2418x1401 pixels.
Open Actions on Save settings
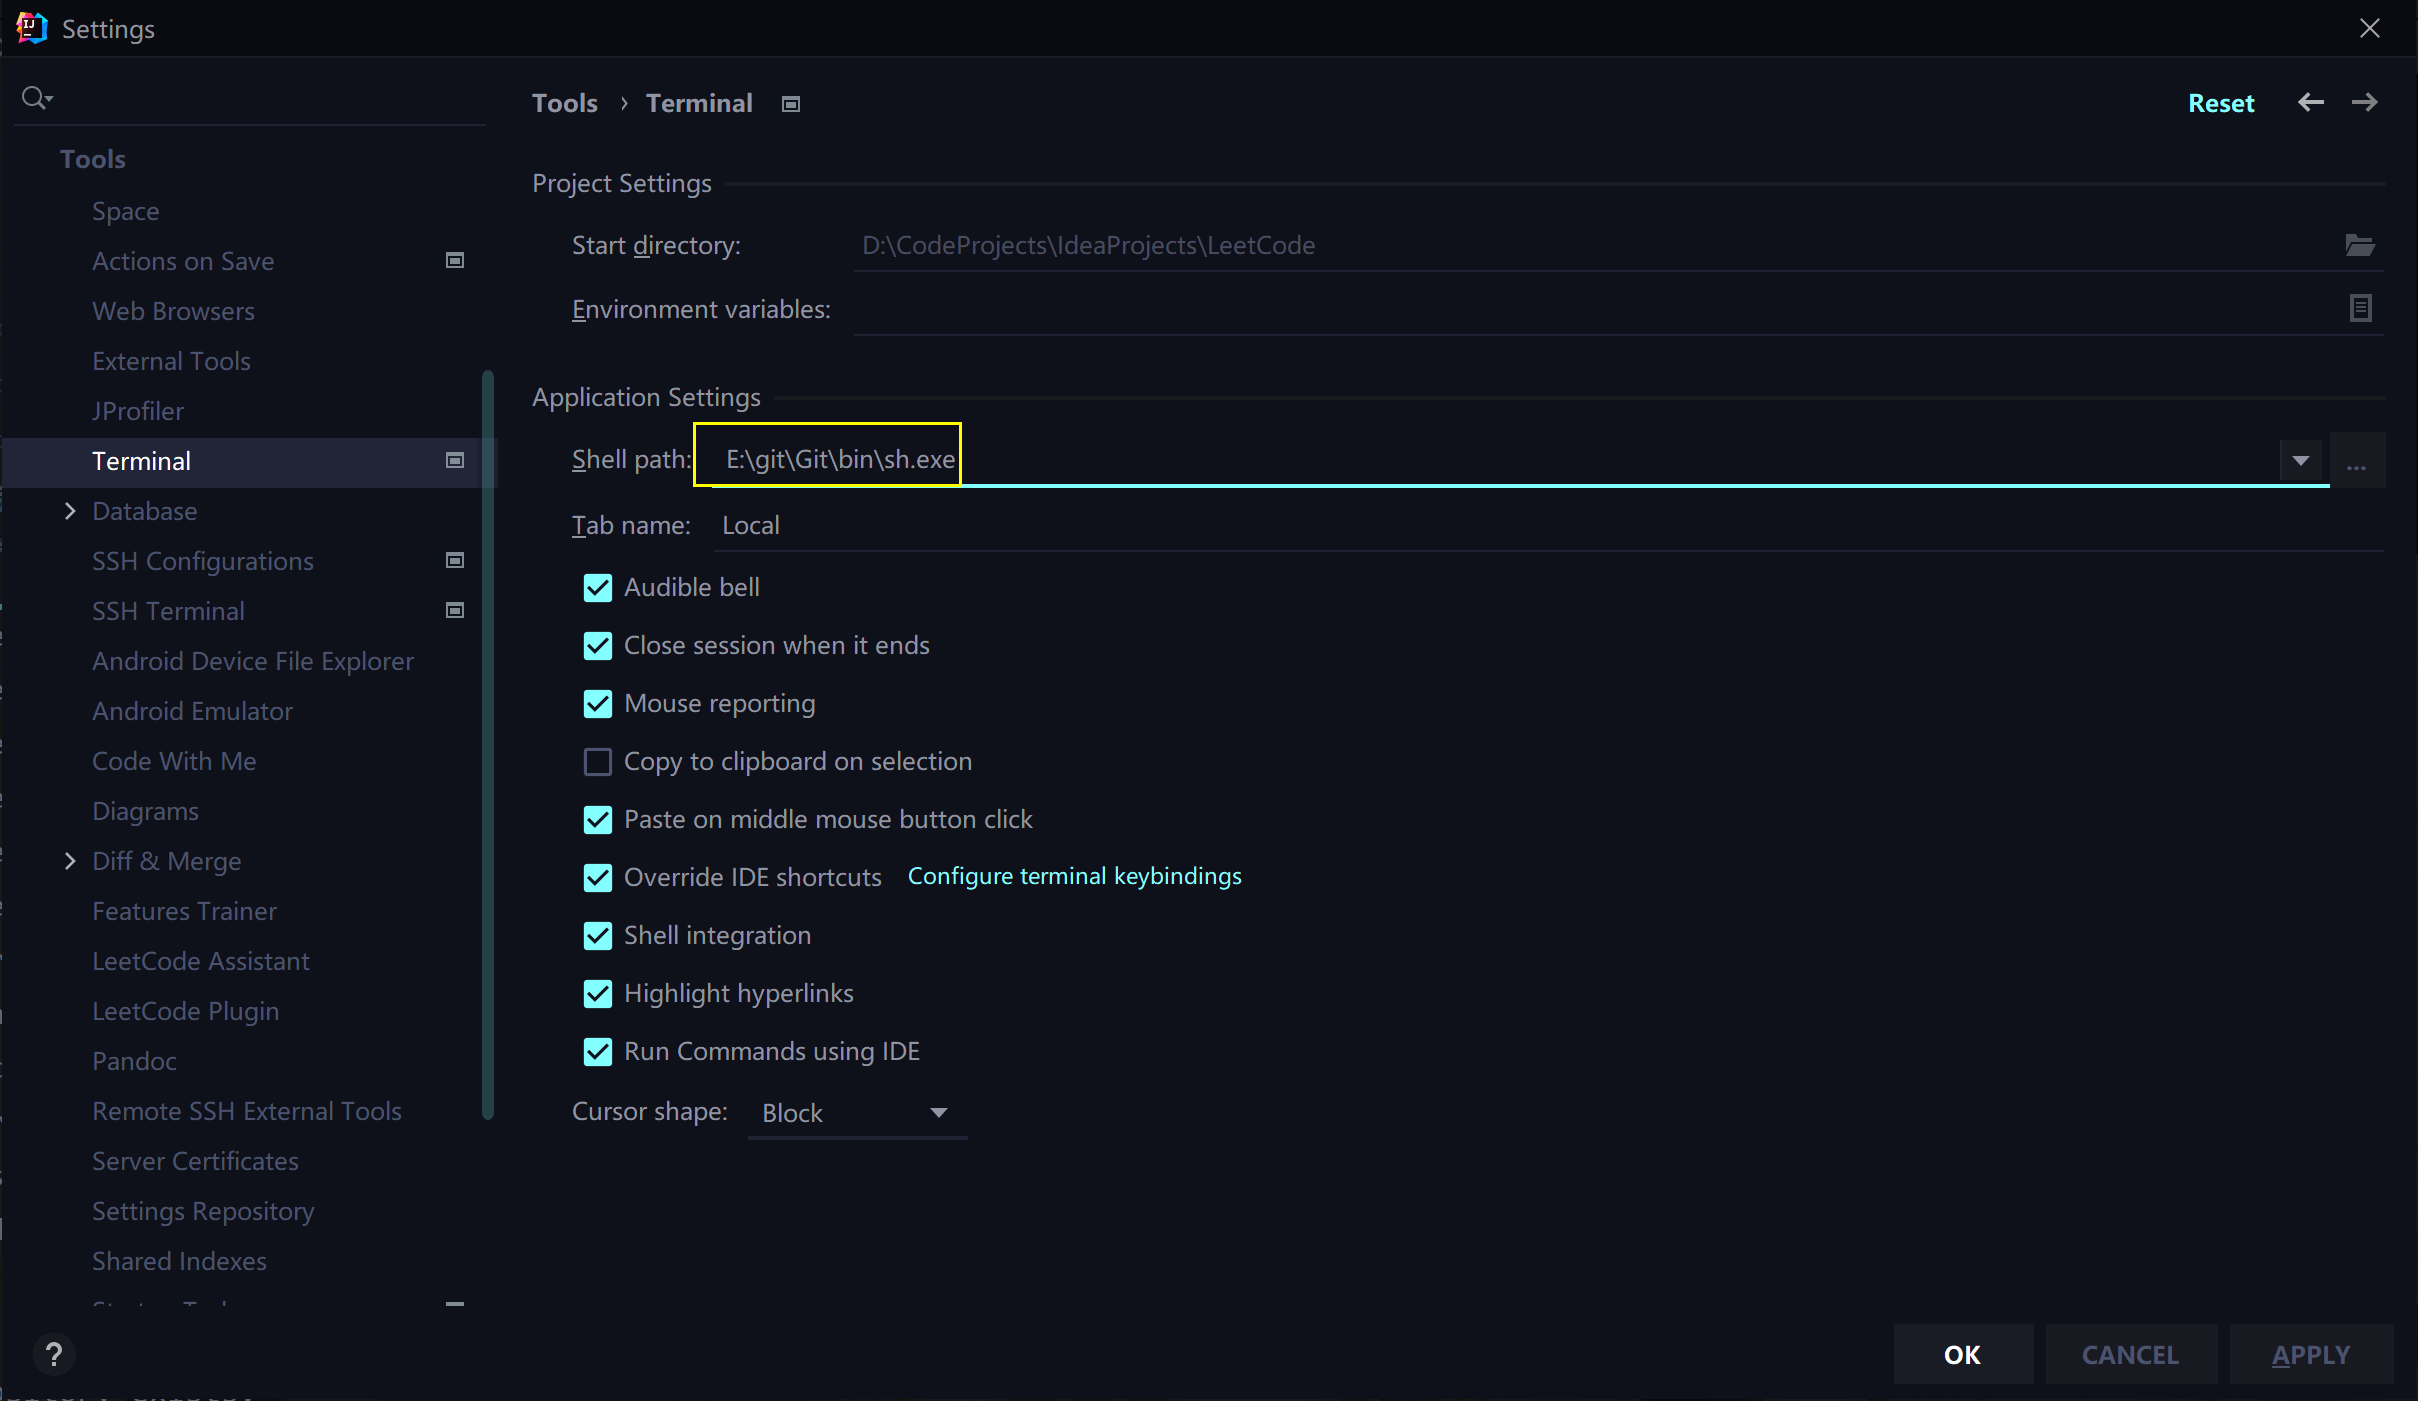pyautogui.click(x=183, y=261)
